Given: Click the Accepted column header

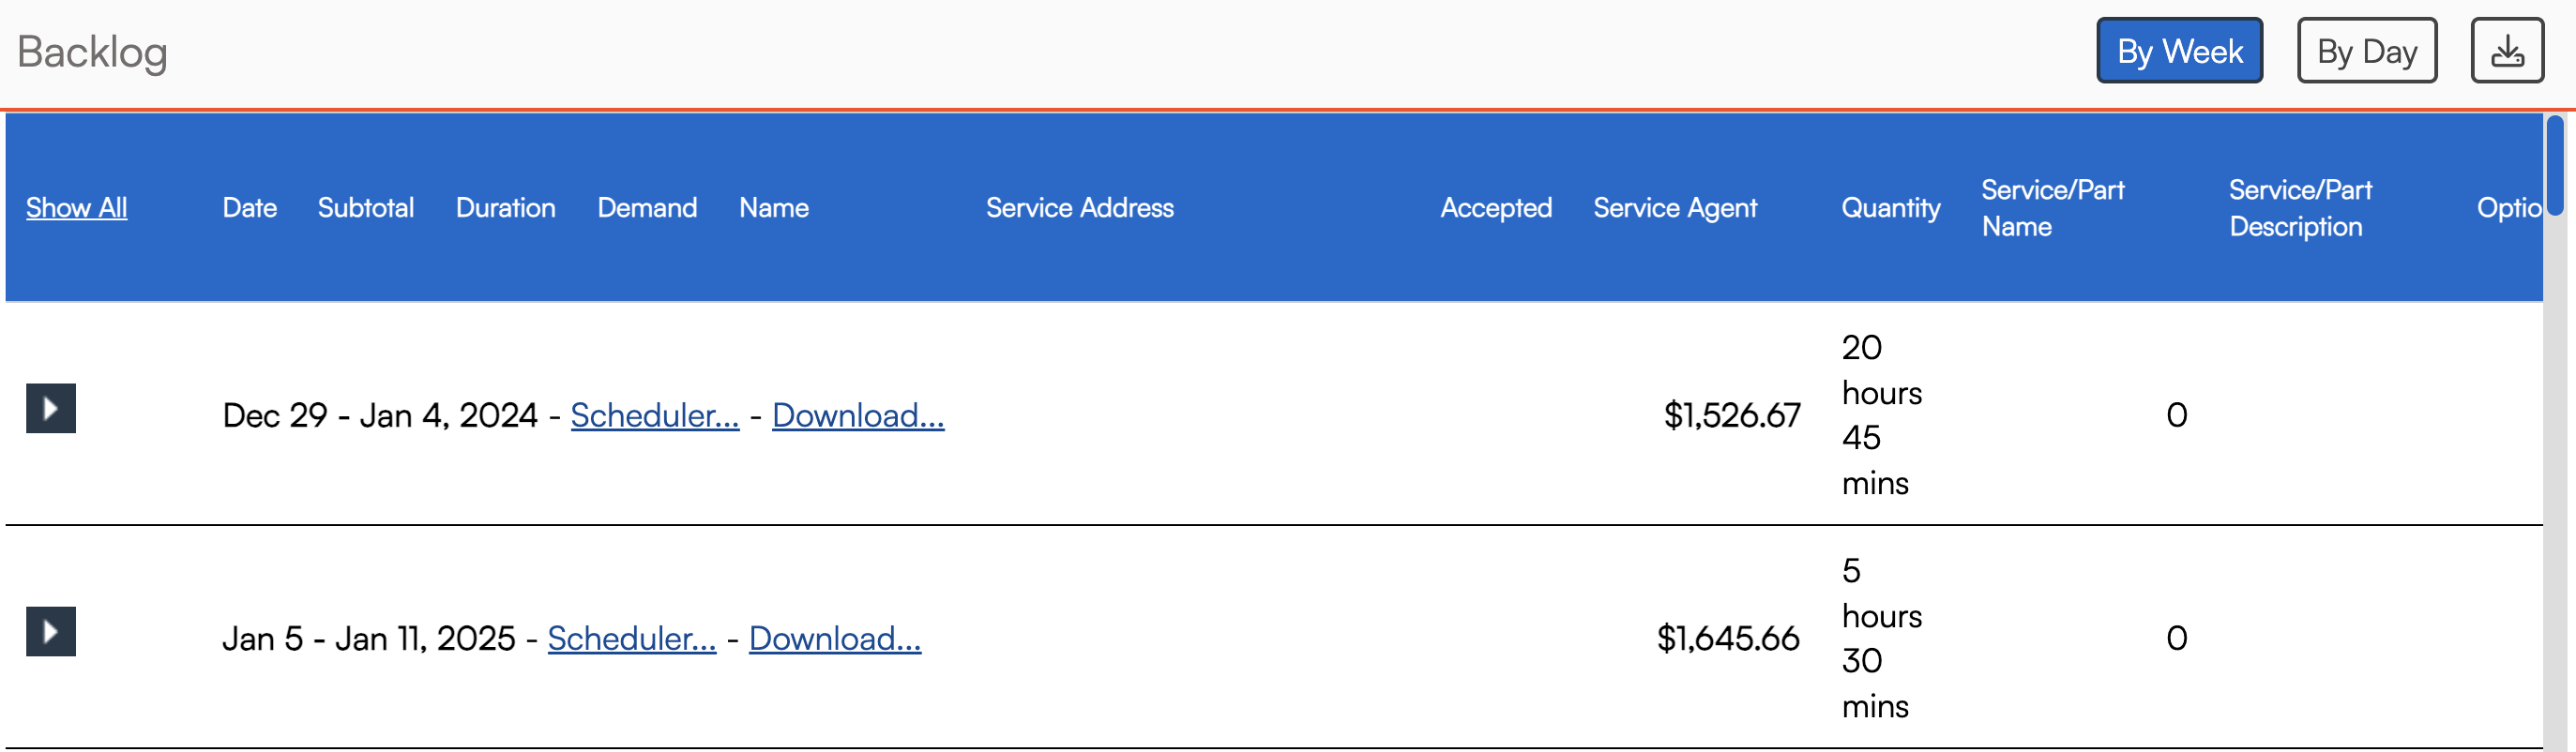Looking at the screenshot, I should click(1495, 208).
